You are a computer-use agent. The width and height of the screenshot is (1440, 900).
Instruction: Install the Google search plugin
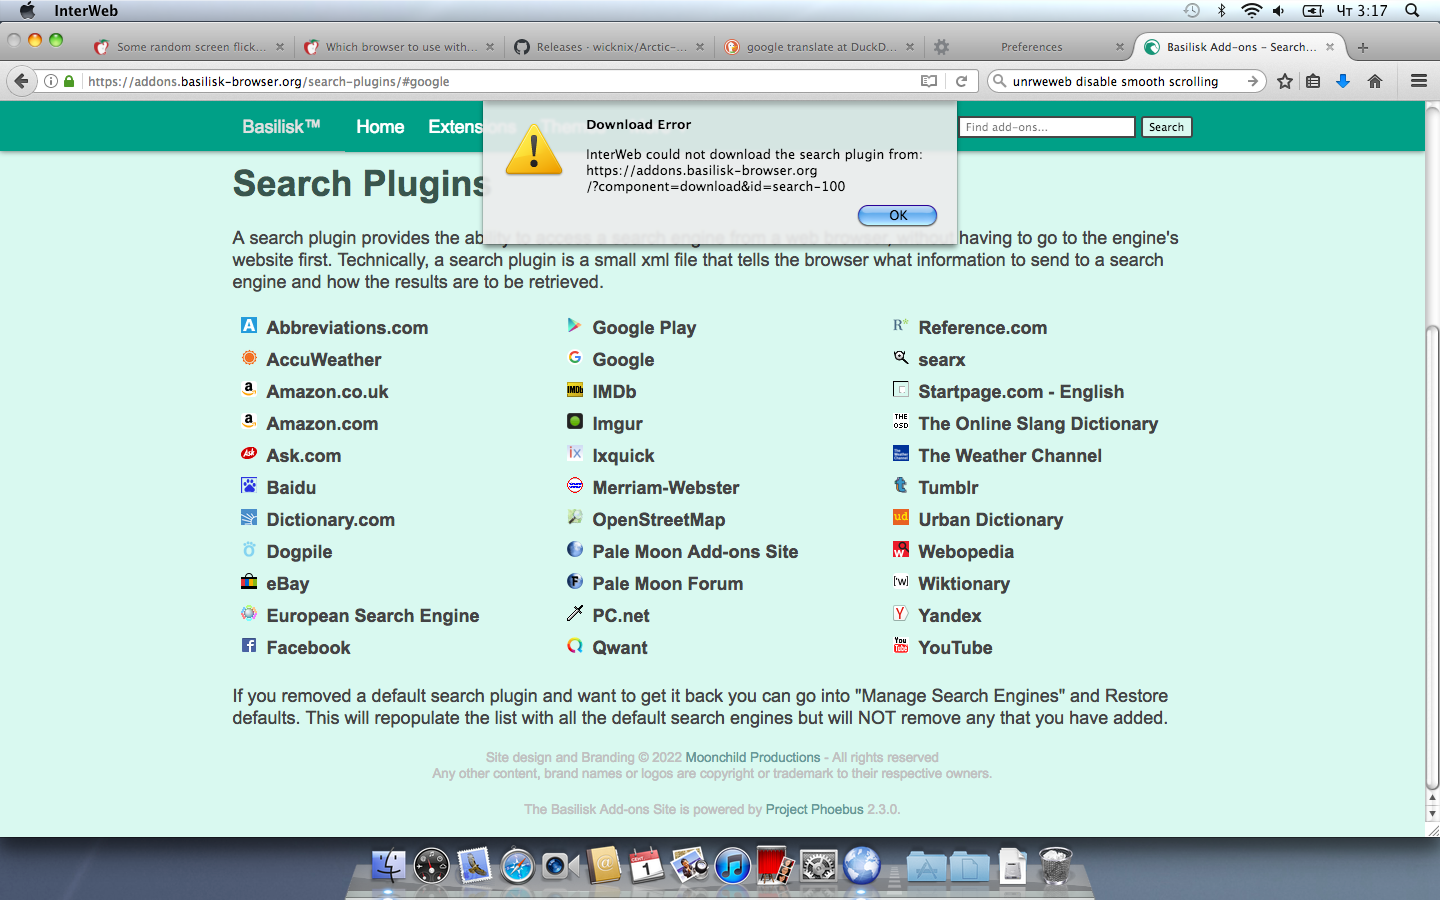coord(623,360)
